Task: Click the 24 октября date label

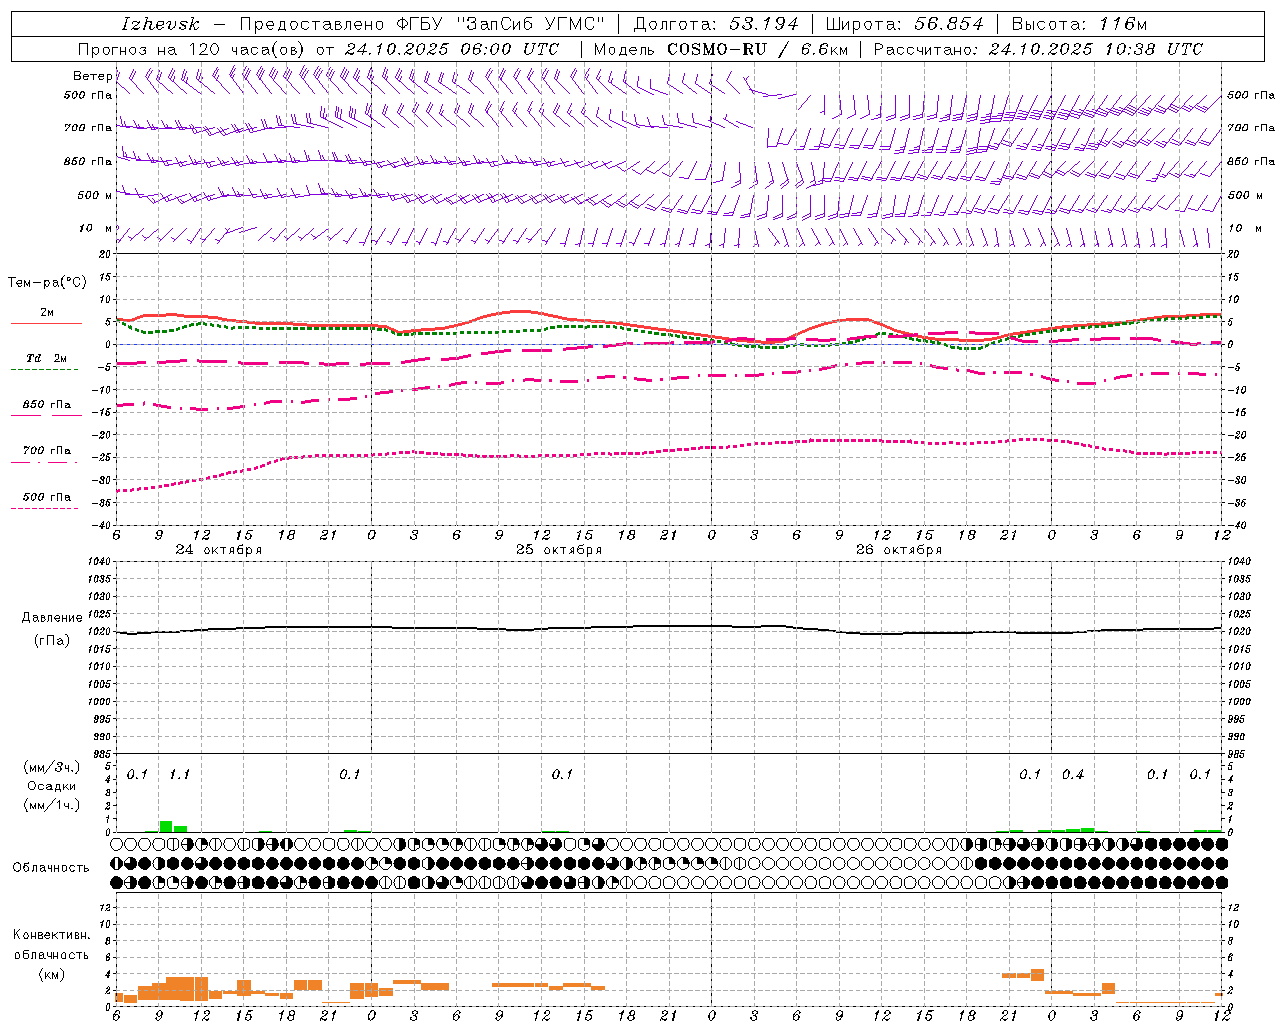Action: point(219,550)
